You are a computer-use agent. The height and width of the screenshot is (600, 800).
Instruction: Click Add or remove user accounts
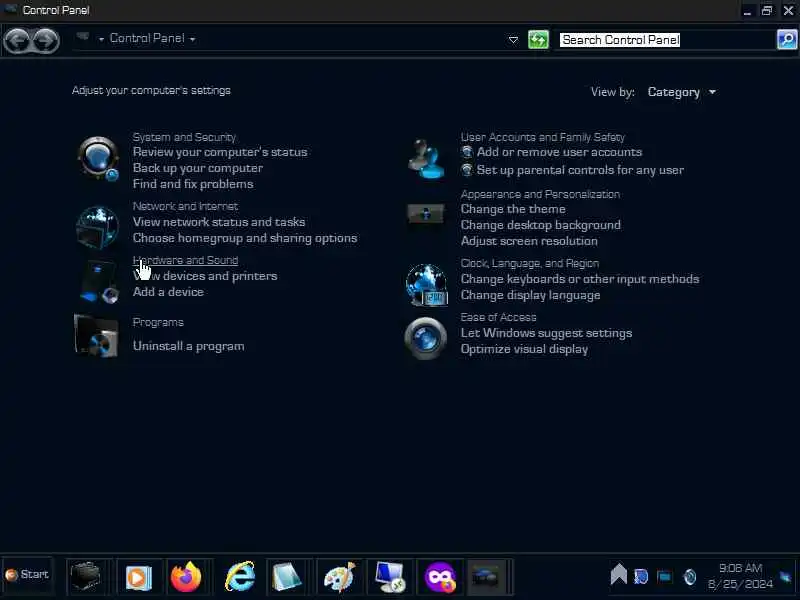click(559, 152)
